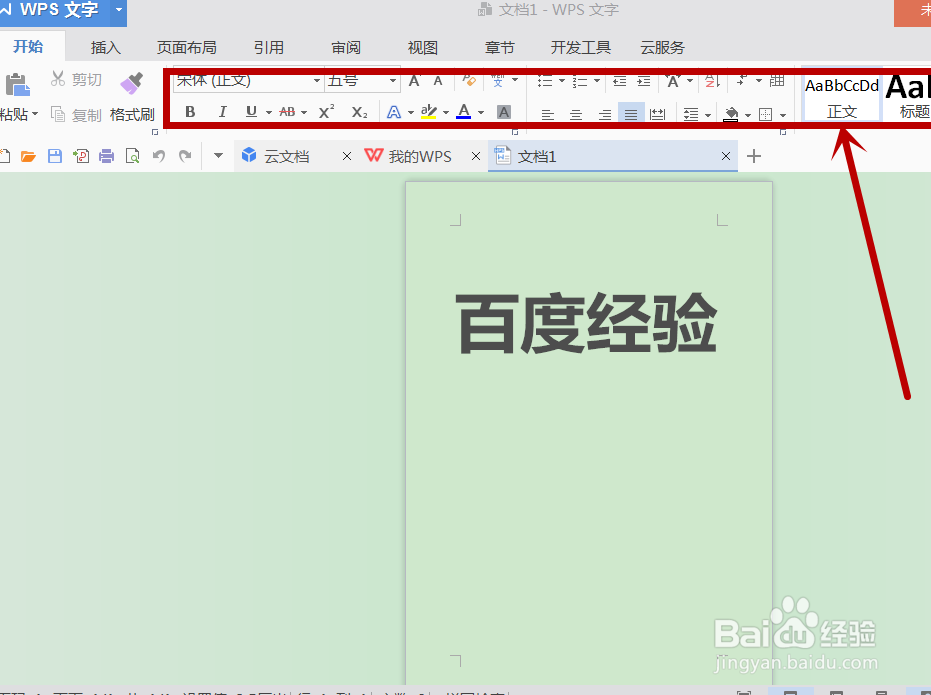Close the 文档1 document tab

click(726, 156)
